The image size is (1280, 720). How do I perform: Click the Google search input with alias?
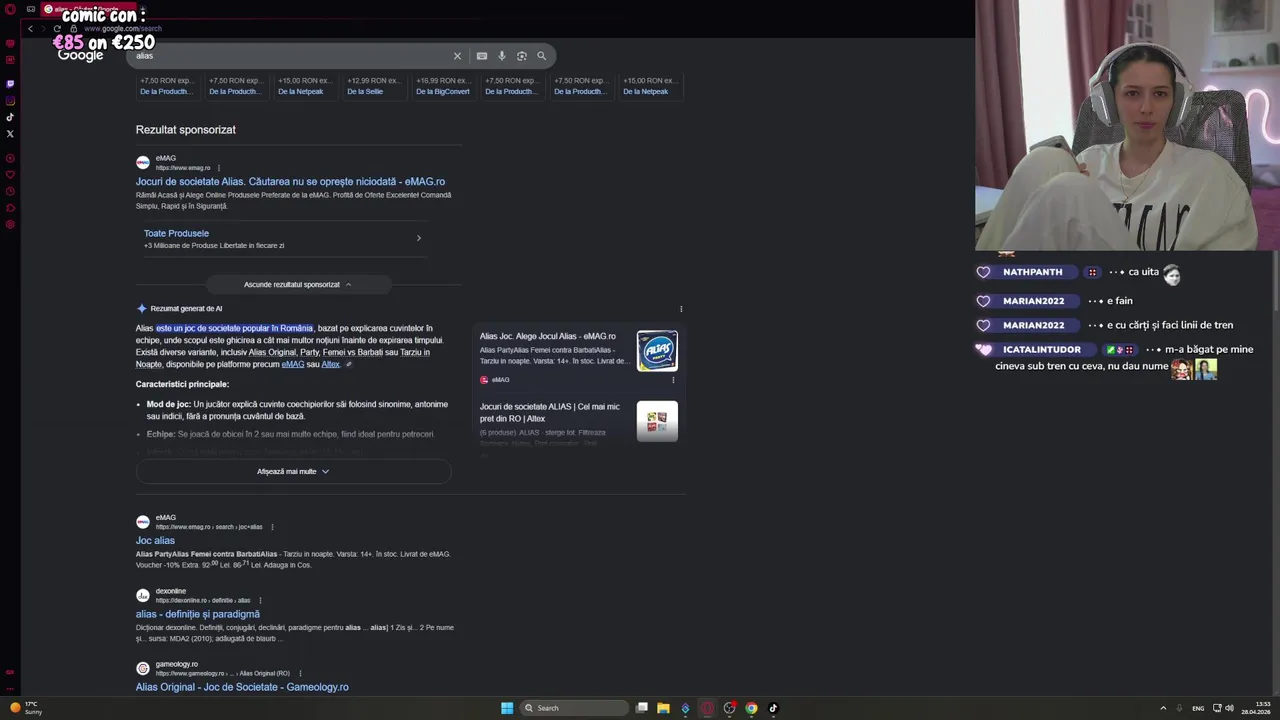(290, 56)
